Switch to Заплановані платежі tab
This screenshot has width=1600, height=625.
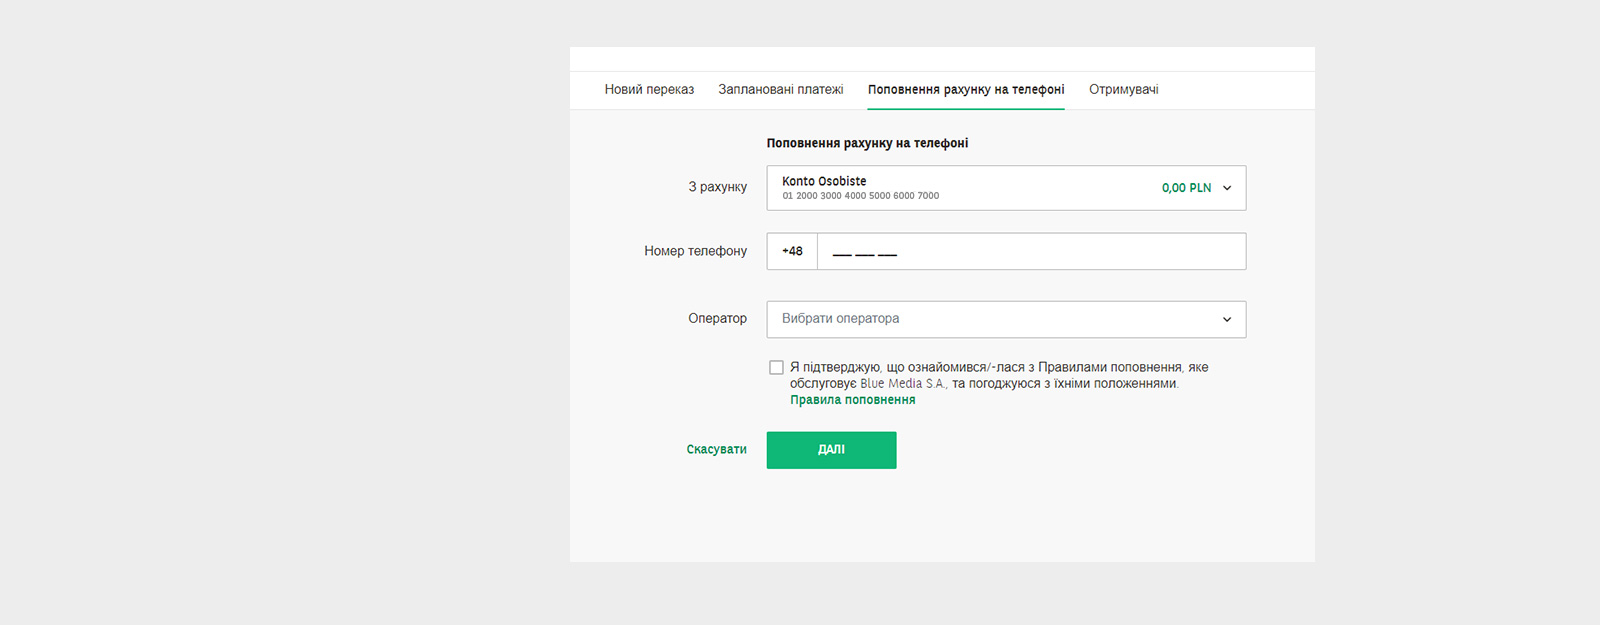pyautogui.click(x=780, y=90)
